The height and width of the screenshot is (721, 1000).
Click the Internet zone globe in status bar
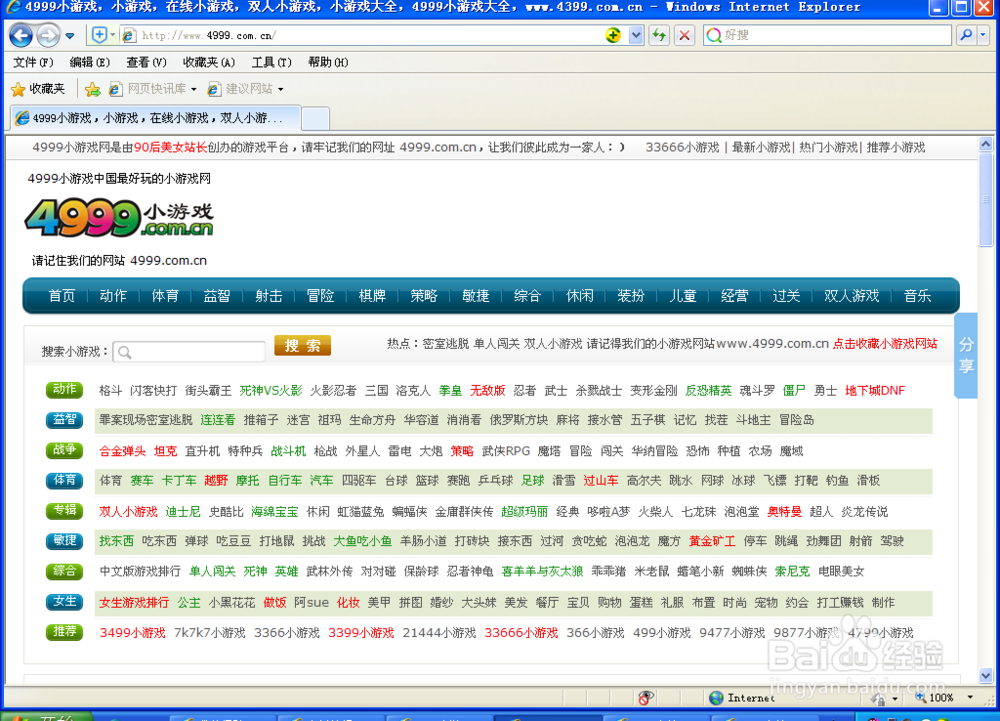[x=716, y=698]
